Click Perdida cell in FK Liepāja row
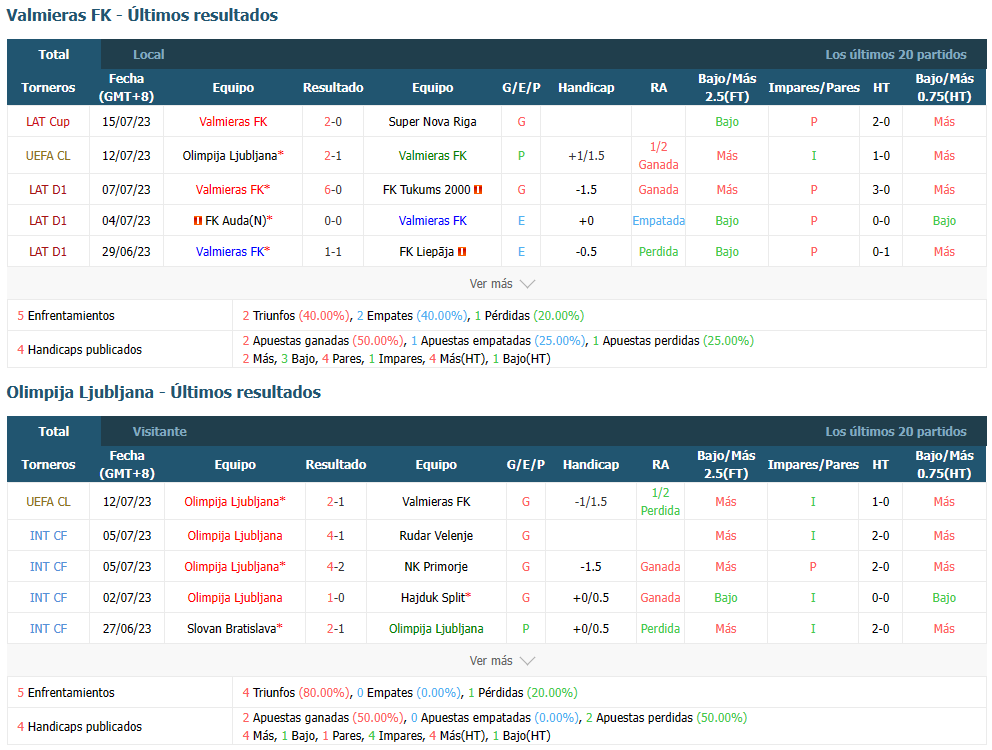992x750 pixels. tap(659, 252)
